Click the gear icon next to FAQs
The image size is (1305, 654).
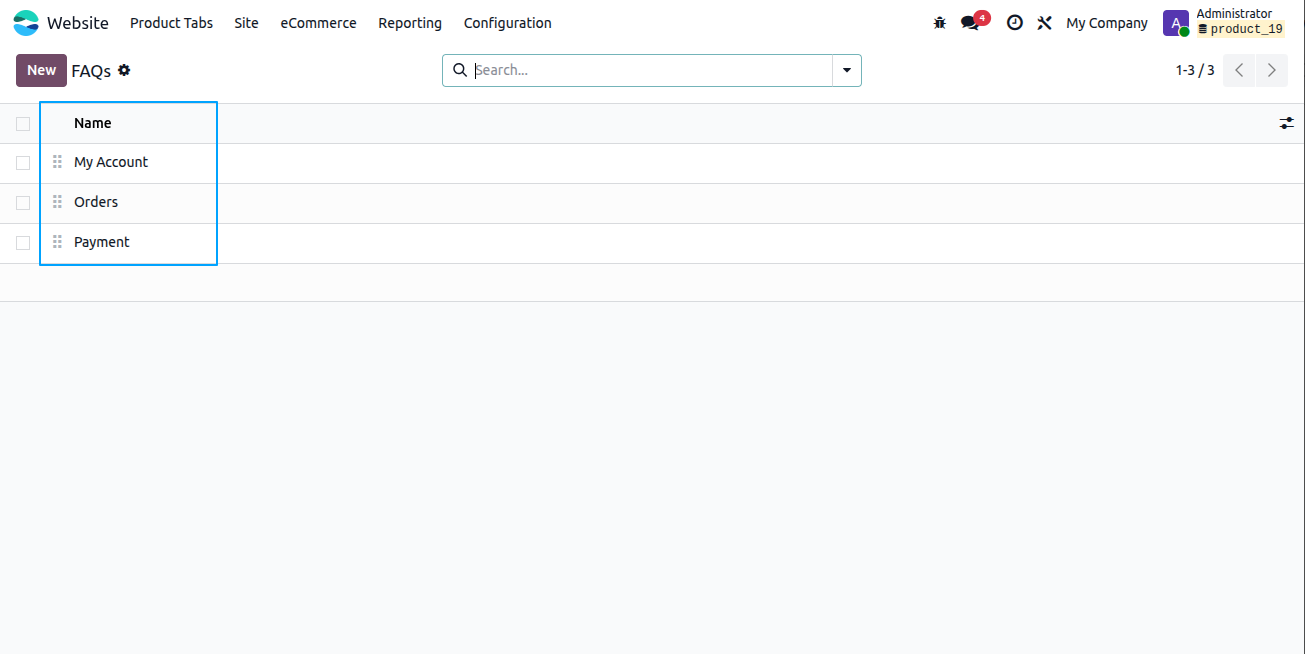coord(124,70)
